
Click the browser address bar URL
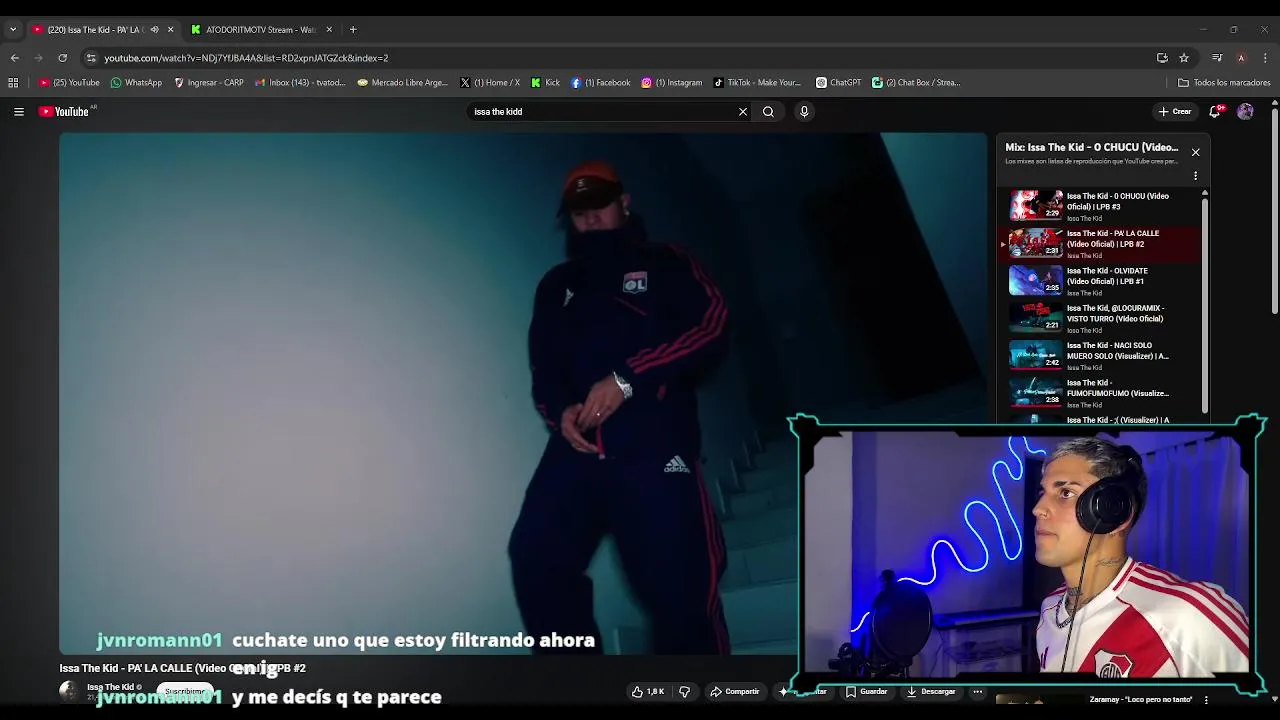pos(246,58)
